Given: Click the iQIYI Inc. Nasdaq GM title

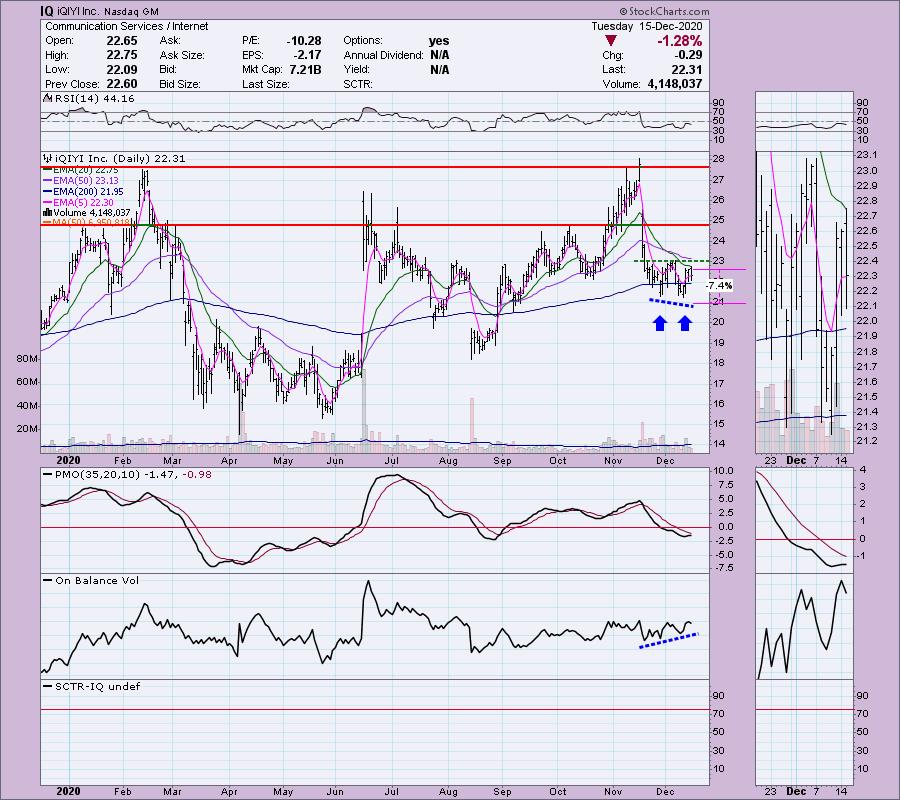Looking at the screenshot, I should (108, 11).
